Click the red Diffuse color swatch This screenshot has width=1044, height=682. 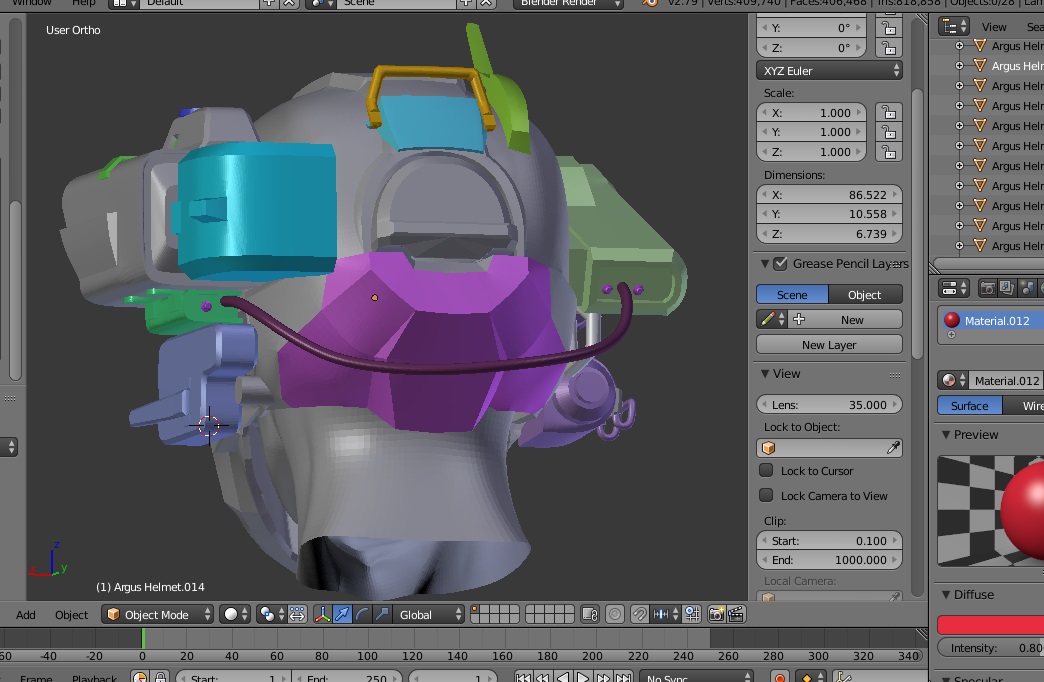(990, 625)
